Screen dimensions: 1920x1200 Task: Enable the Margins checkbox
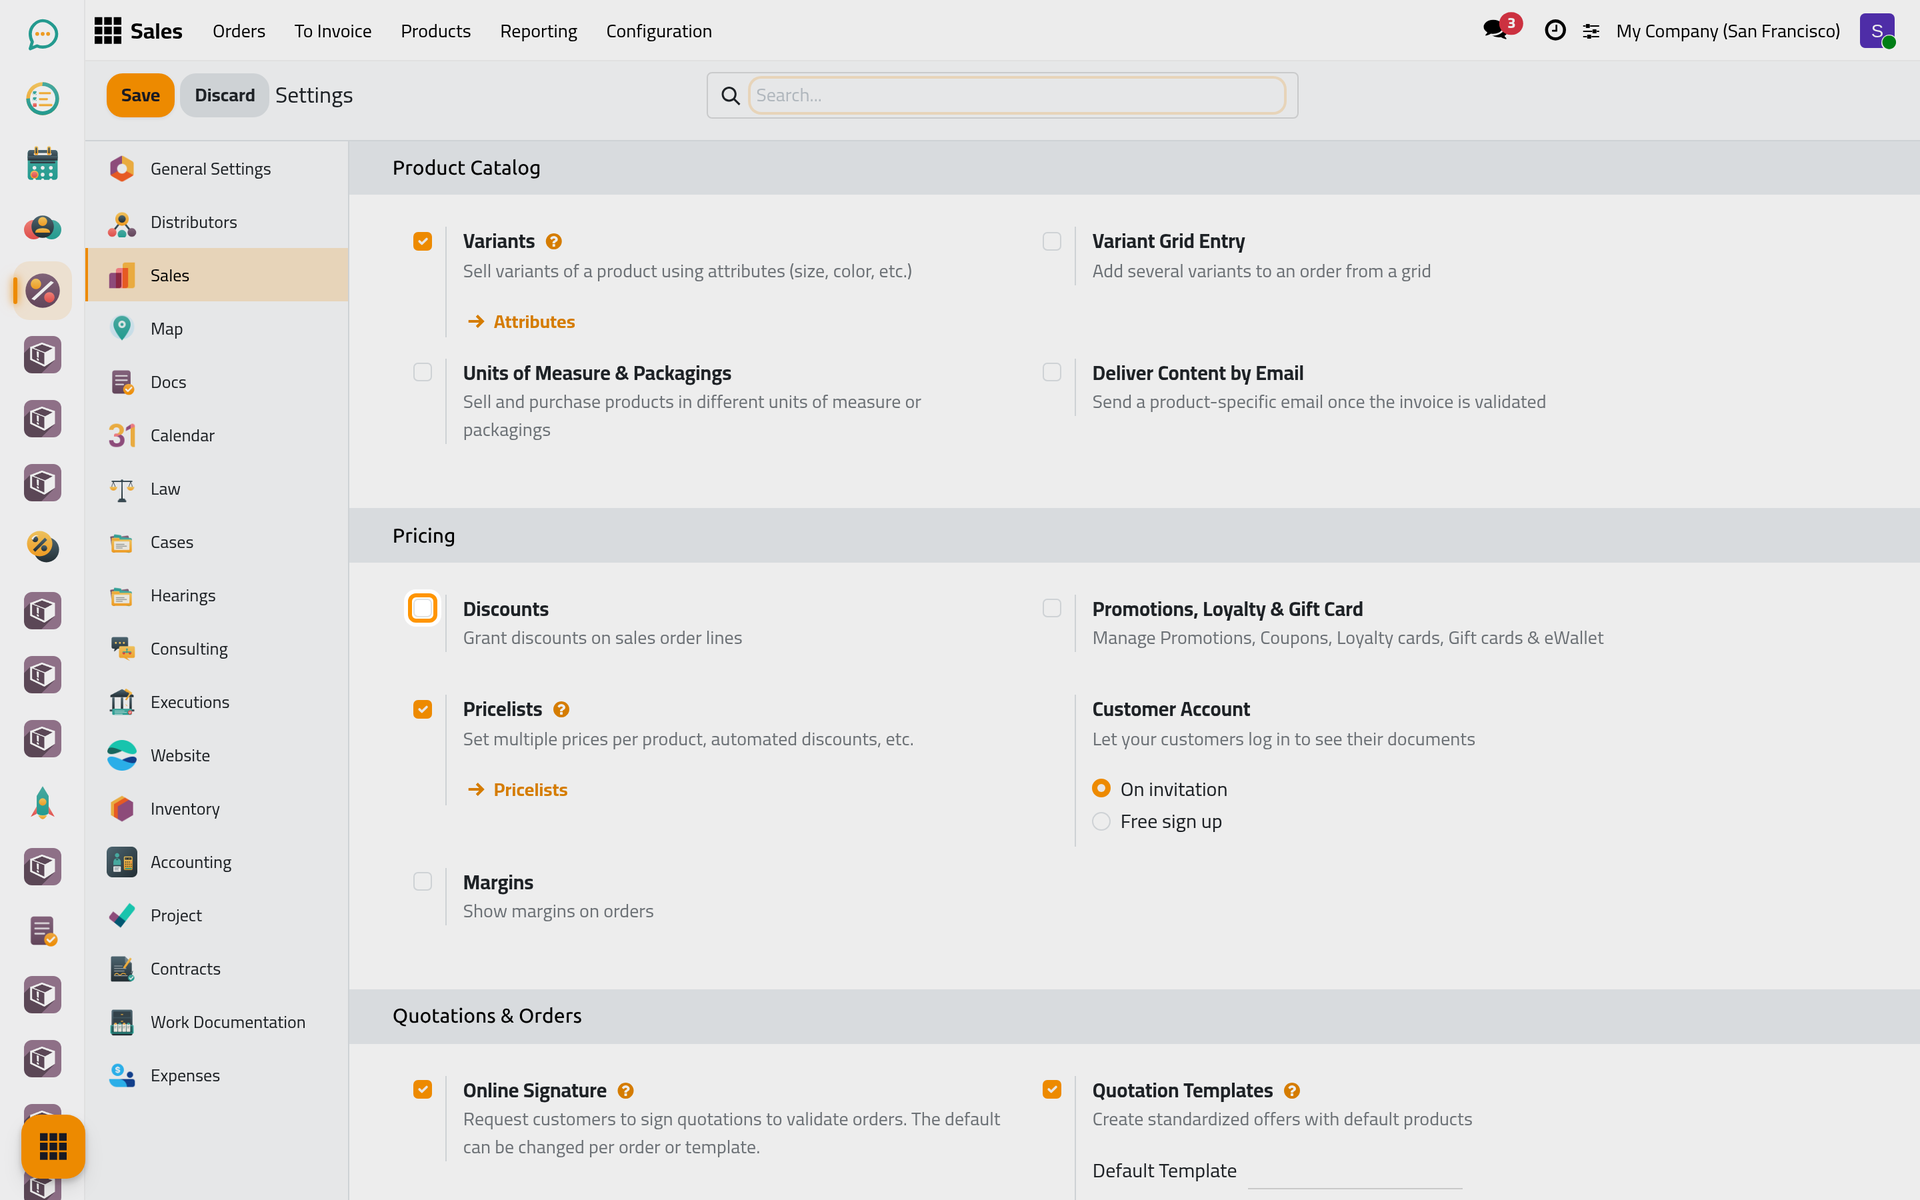(x=423, y=881)
